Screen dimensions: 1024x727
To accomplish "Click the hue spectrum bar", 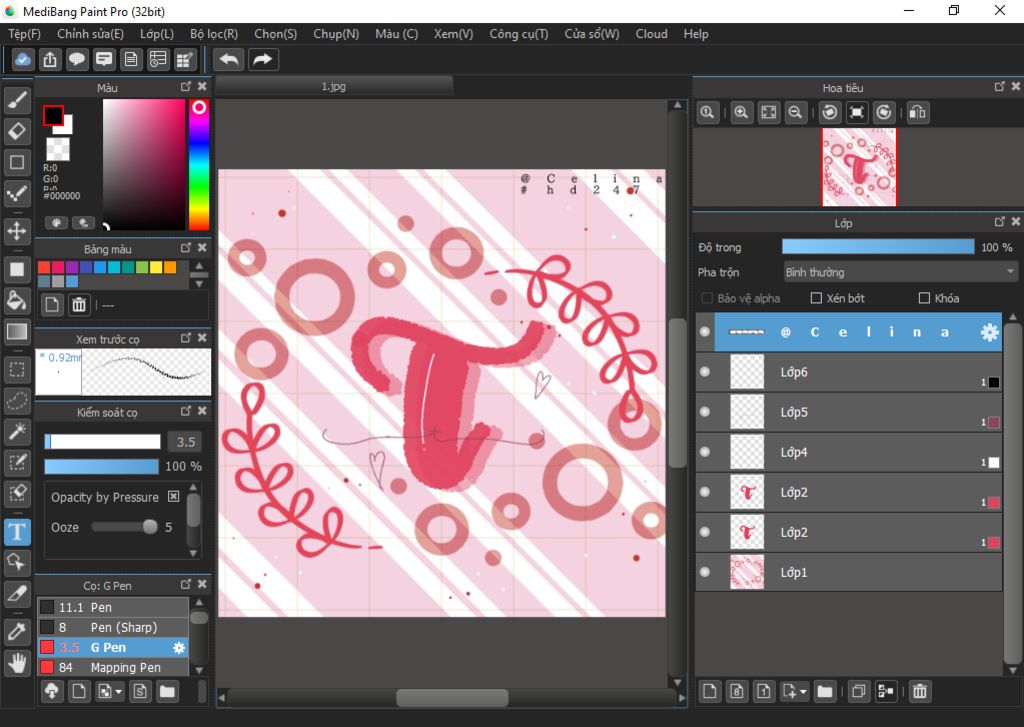I will (x=199, y=165).
